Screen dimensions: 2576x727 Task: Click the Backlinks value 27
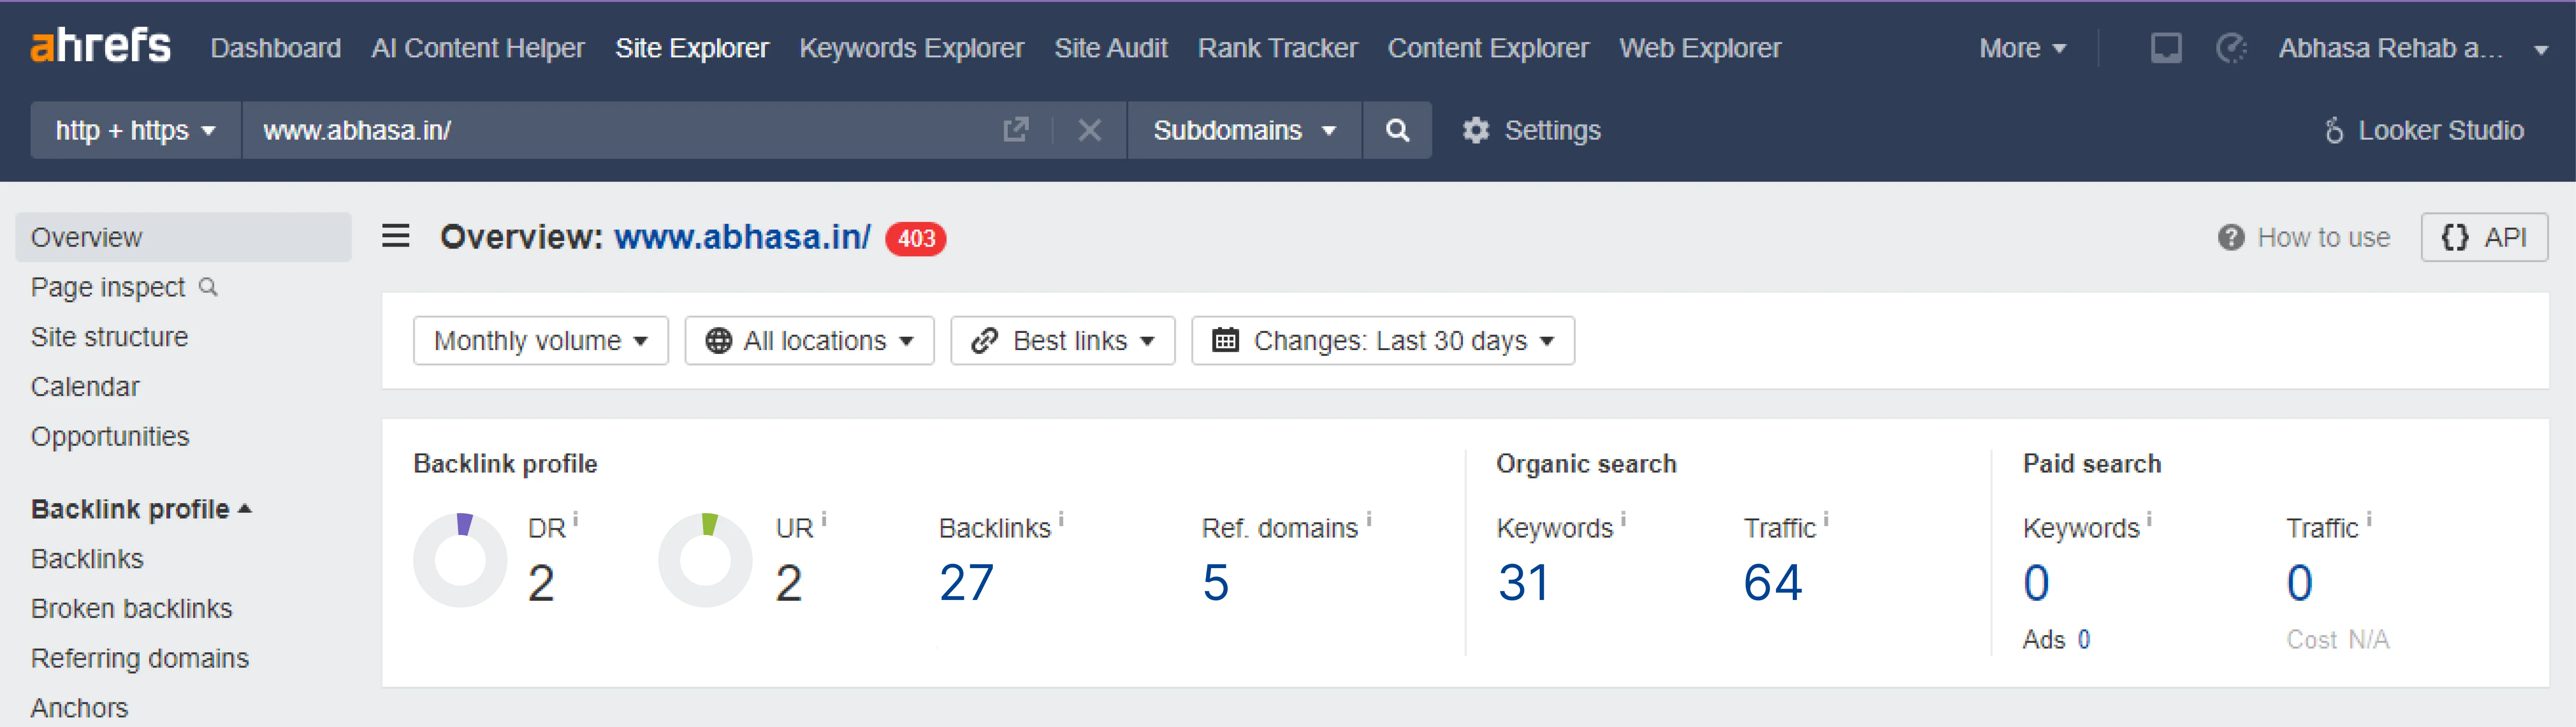point(966,583)
